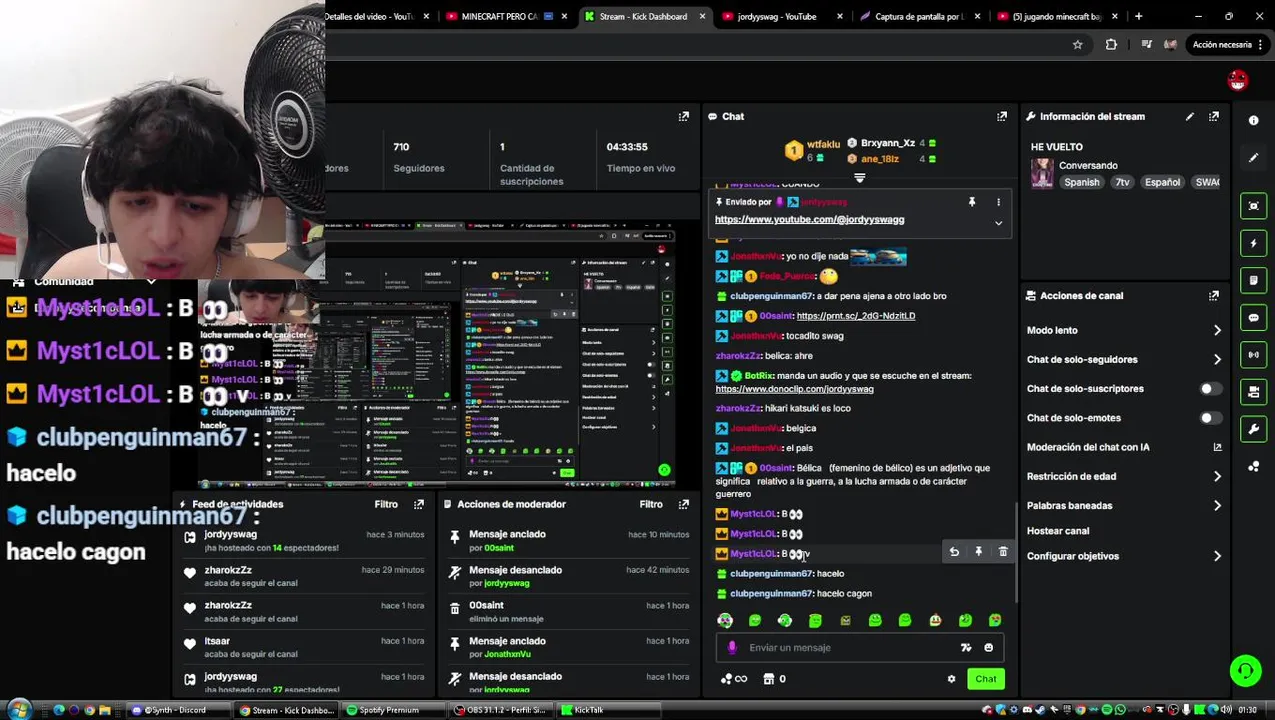Screen dimensions: 1275x720
Task: Open the donoclip.com/jordyyswag link
Action: [794, 389]
